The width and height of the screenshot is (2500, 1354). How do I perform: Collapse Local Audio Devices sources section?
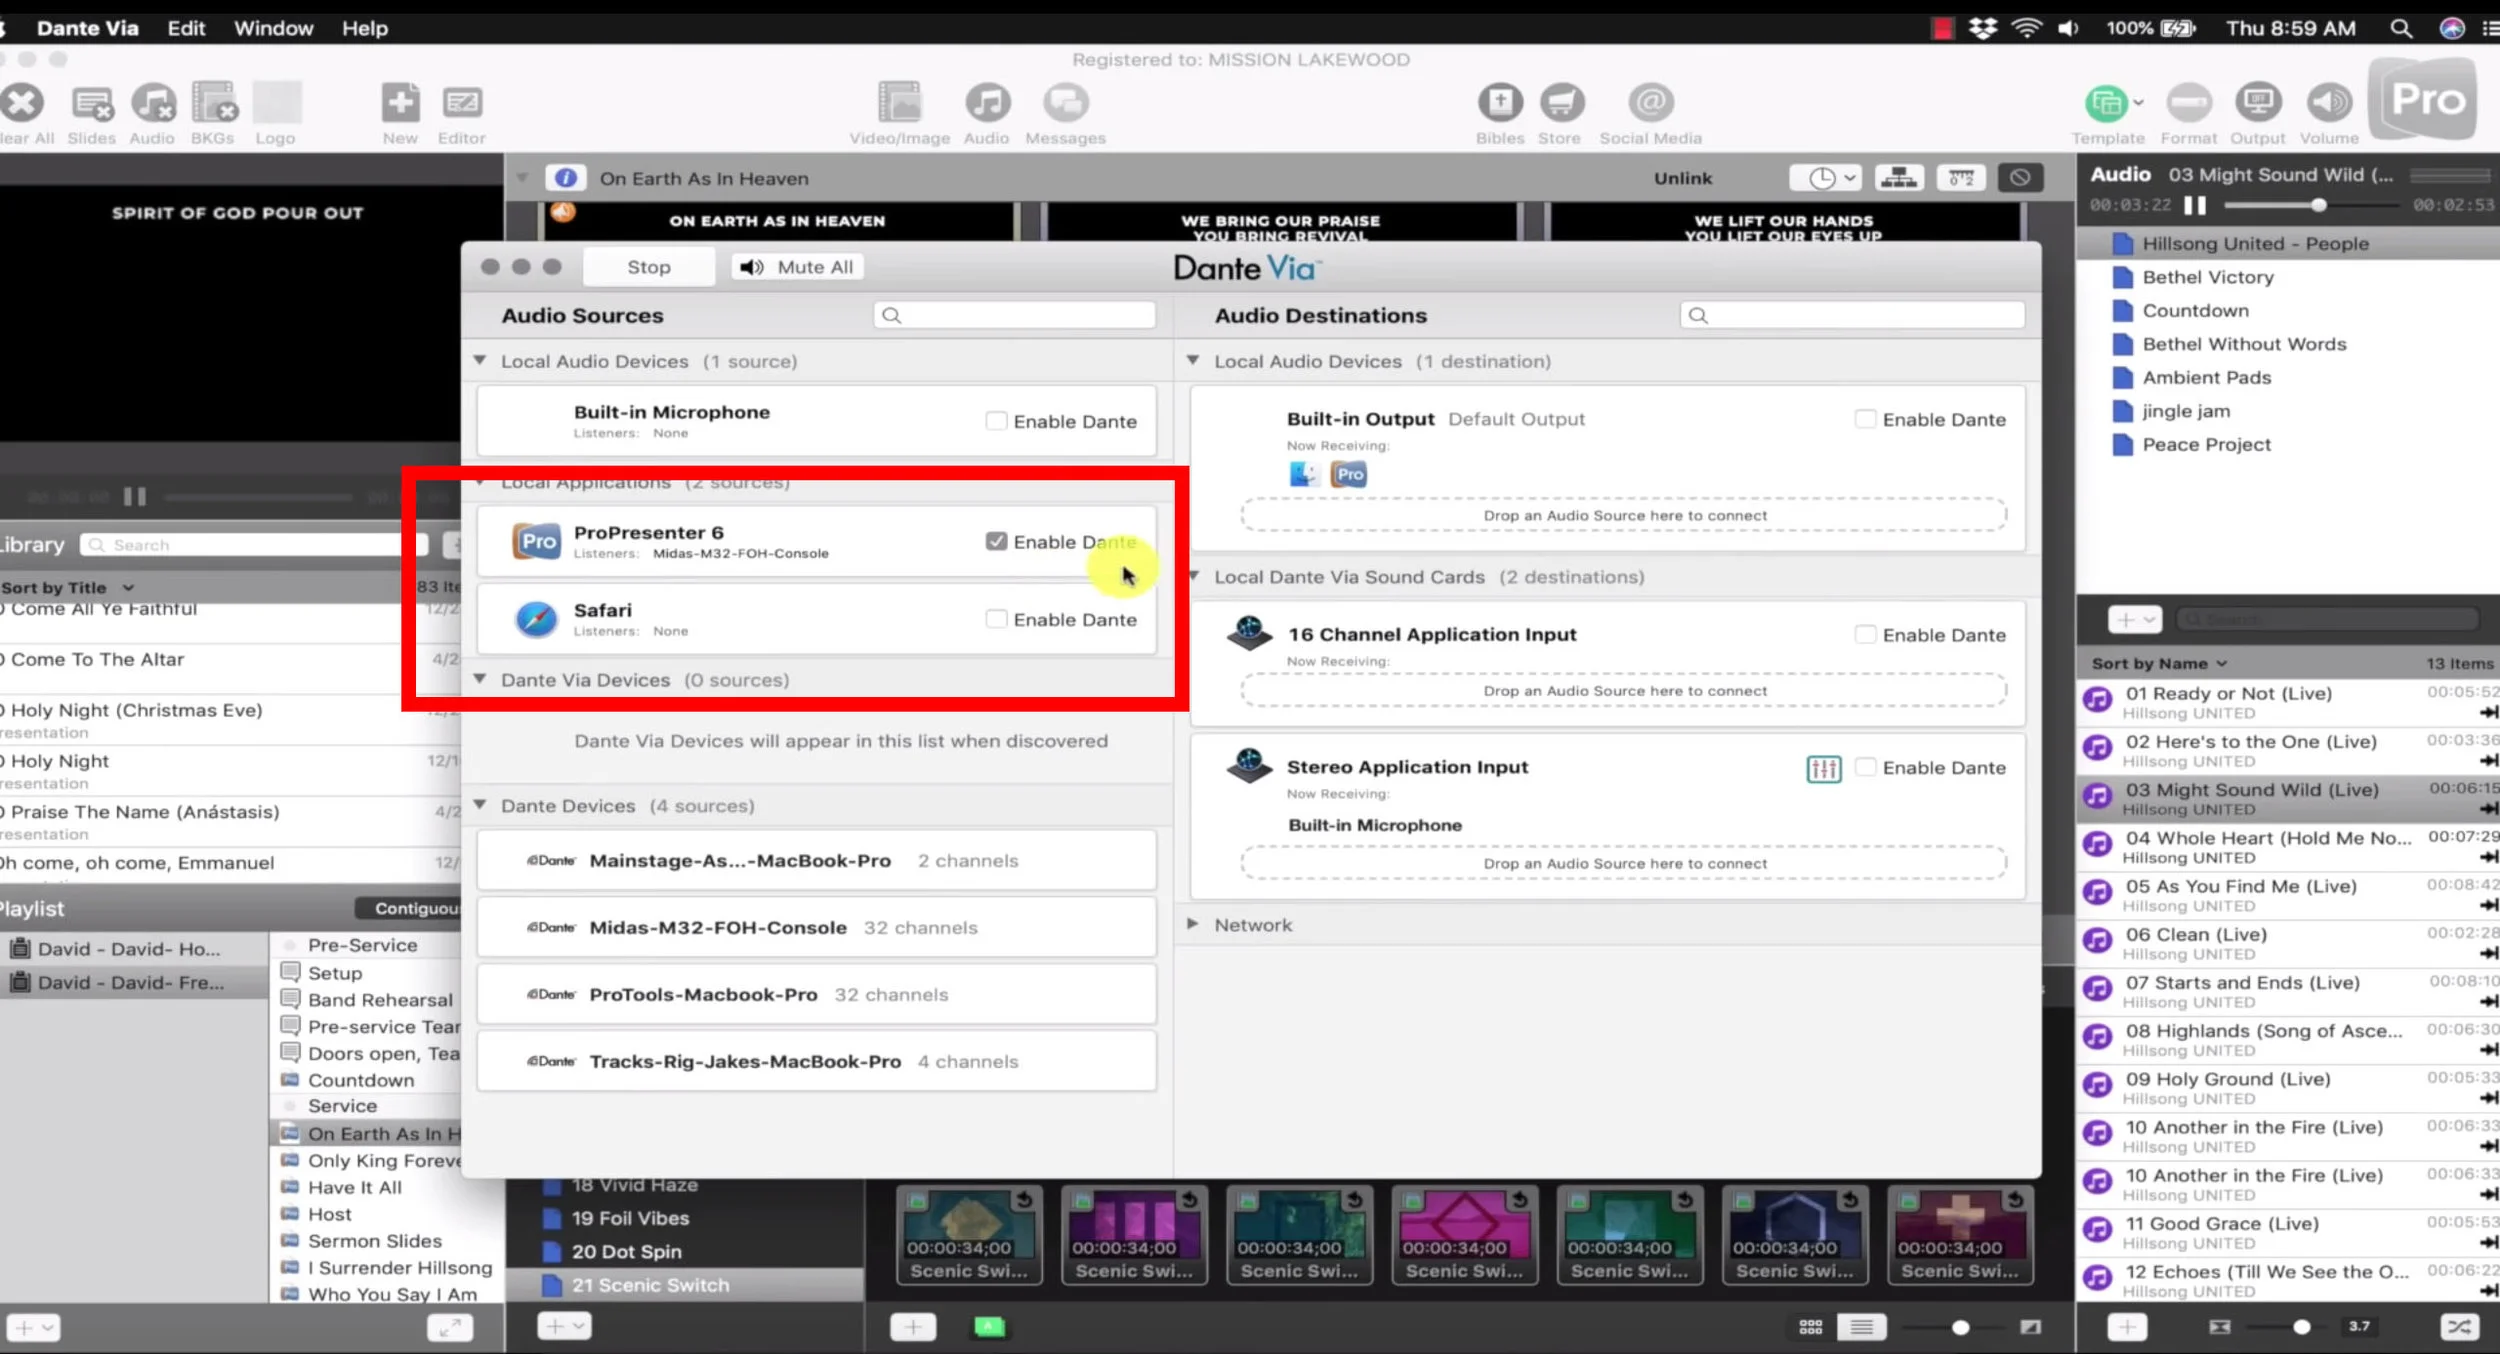pyautogui.click(x=480, y=360)
